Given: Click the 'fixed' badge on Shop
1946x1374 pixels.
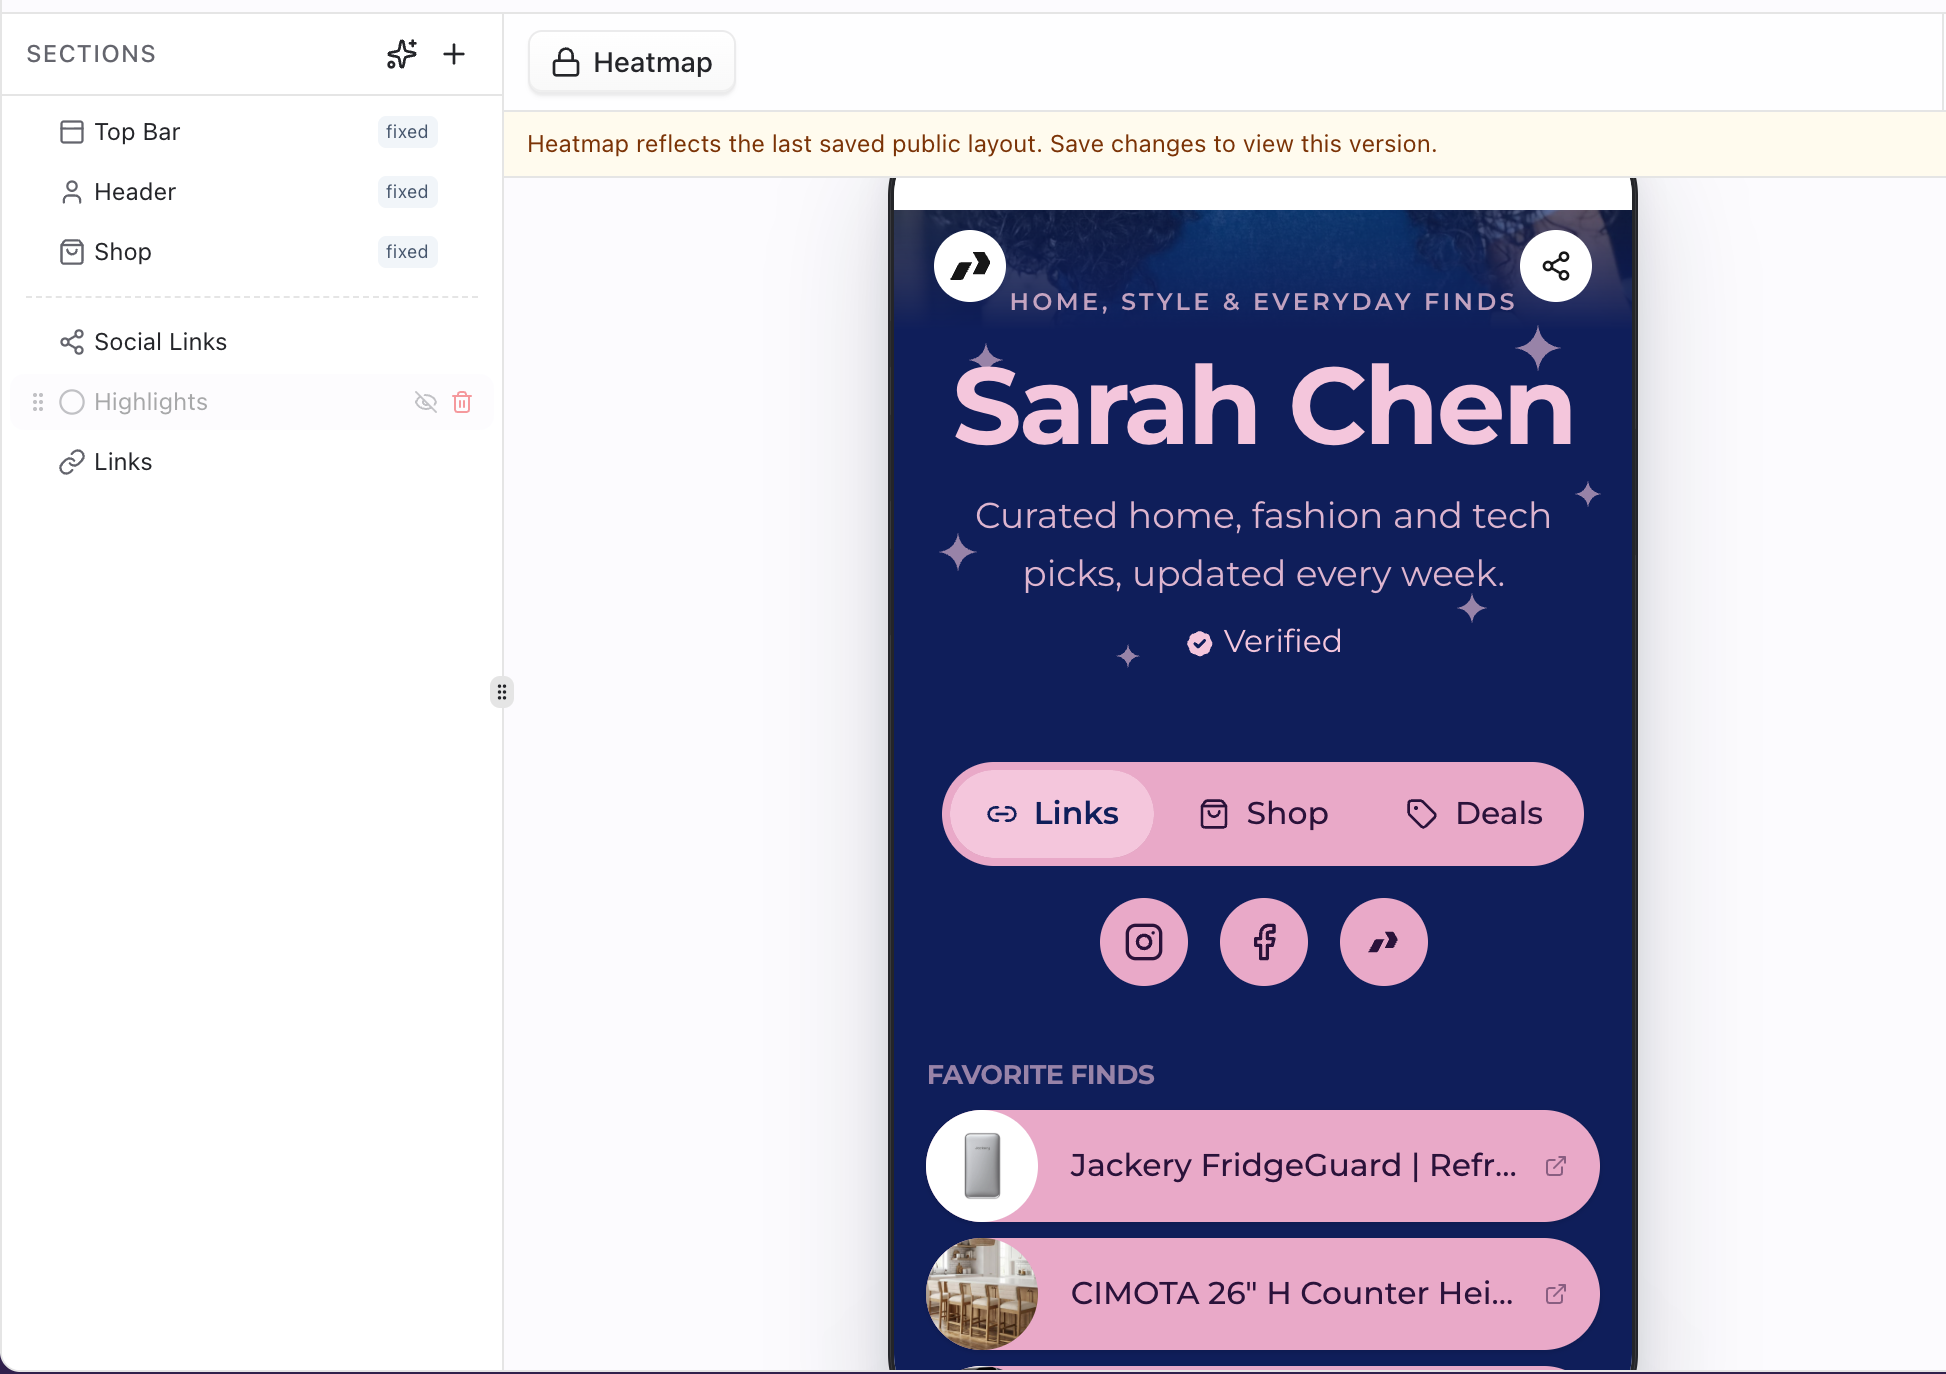Looking at the screenshot, I should (x=407, y=252).
